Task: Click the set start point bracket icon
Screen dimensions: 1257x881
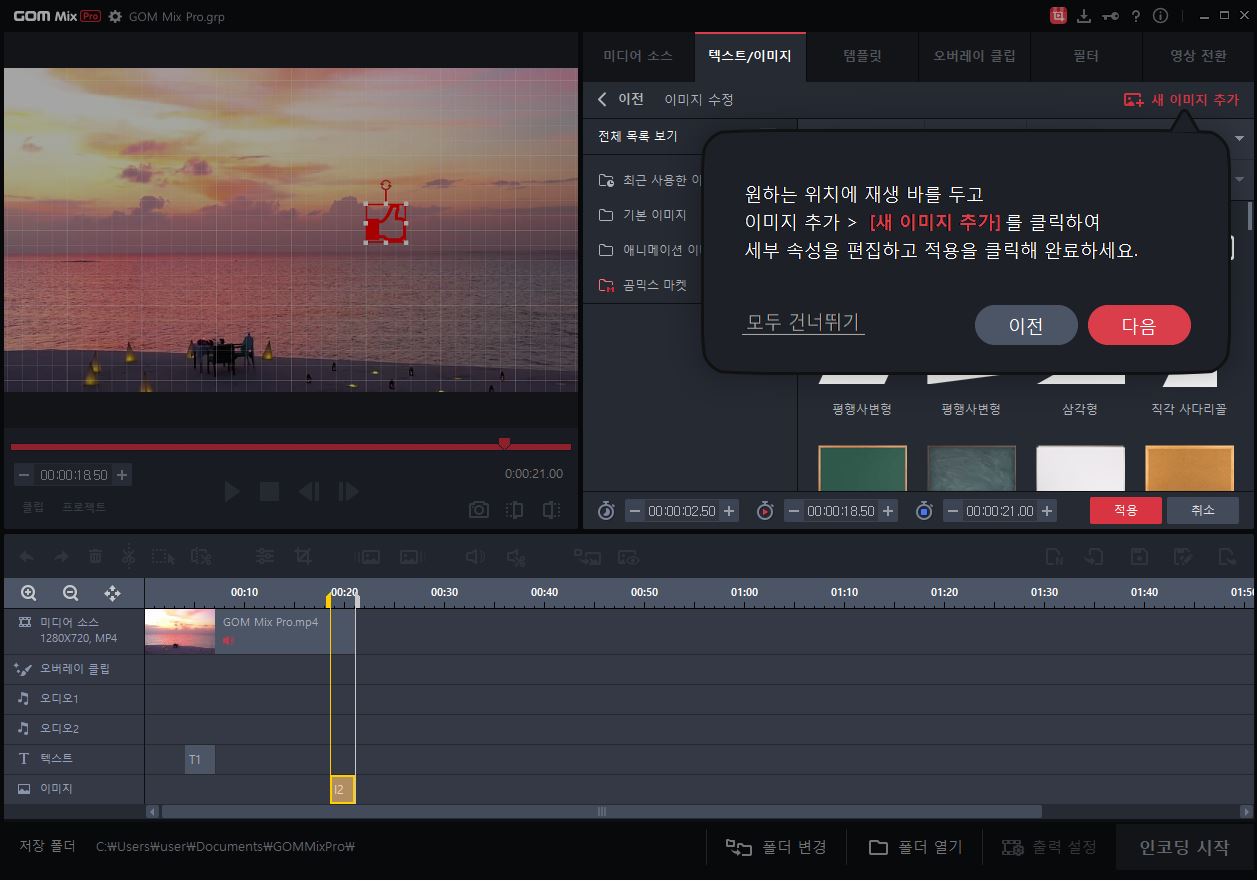Action: (x=514, y=510)
